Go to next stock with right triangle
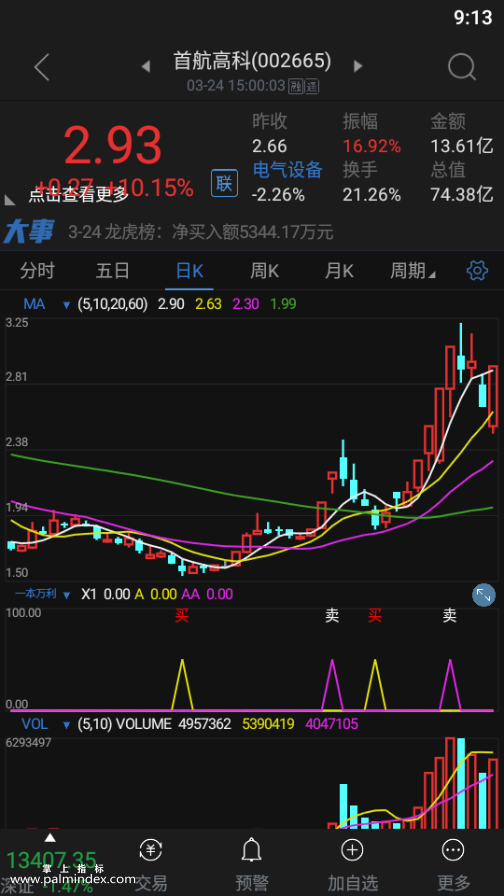This screenshot has height=896, width=504. coord(358,66)
